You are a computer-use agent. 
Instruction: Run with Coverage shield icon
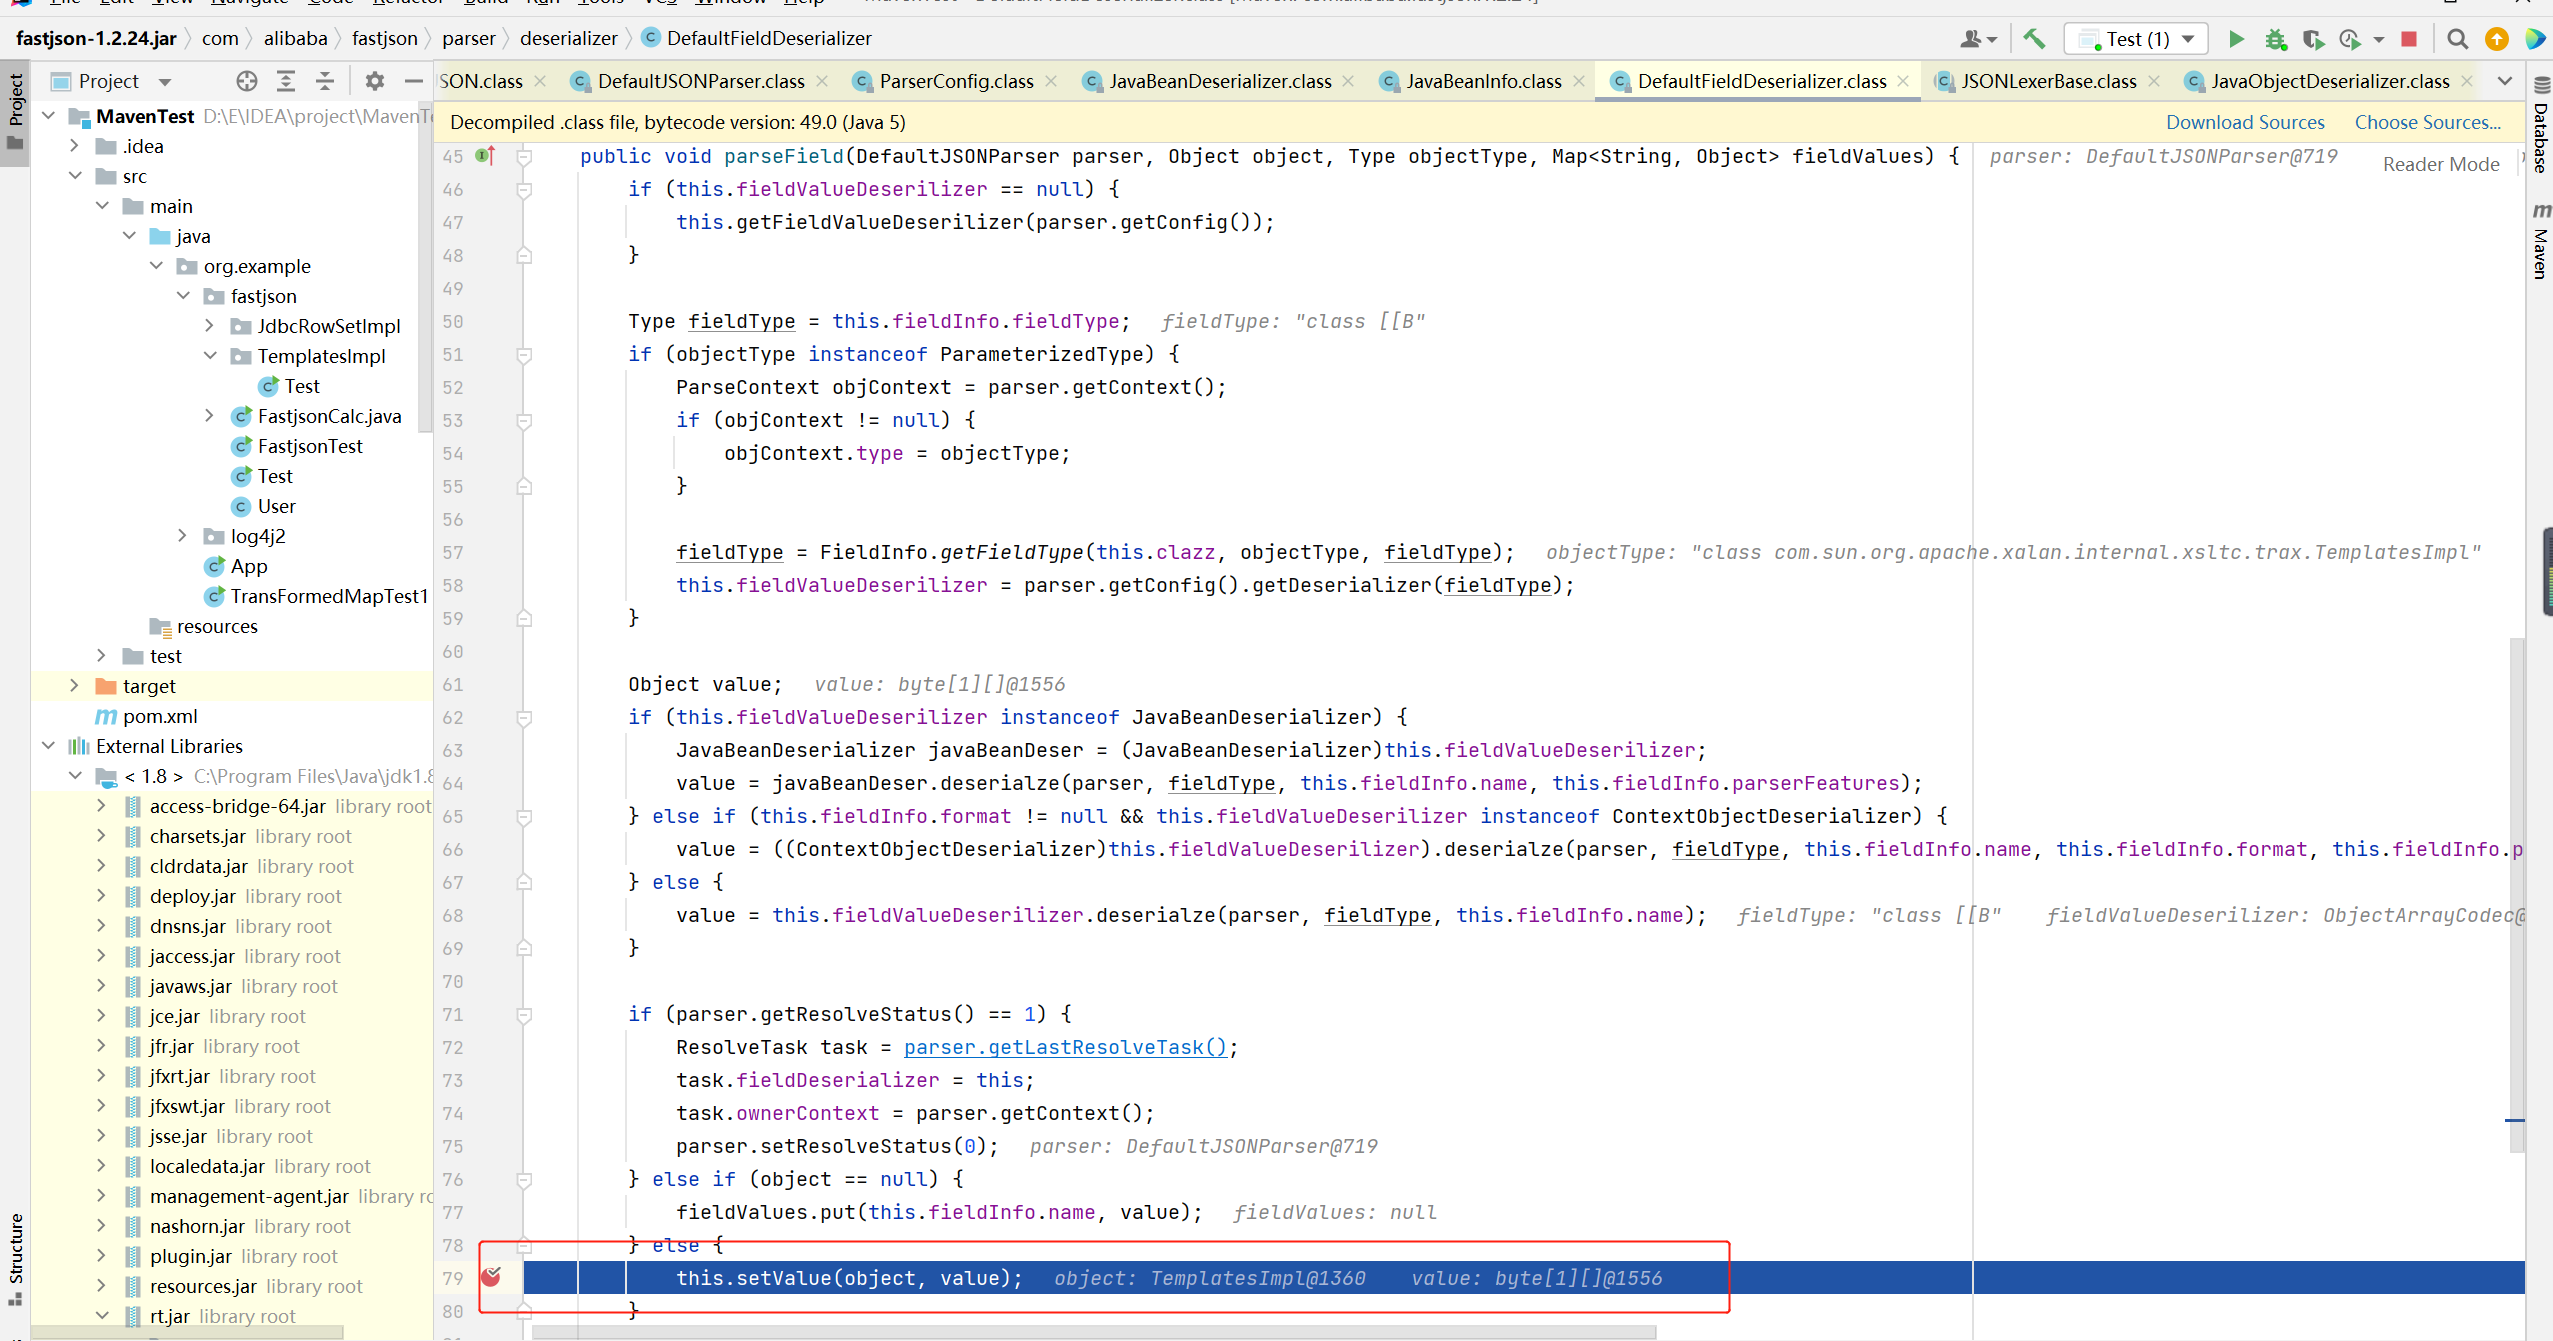click(x=2313, y=39)
